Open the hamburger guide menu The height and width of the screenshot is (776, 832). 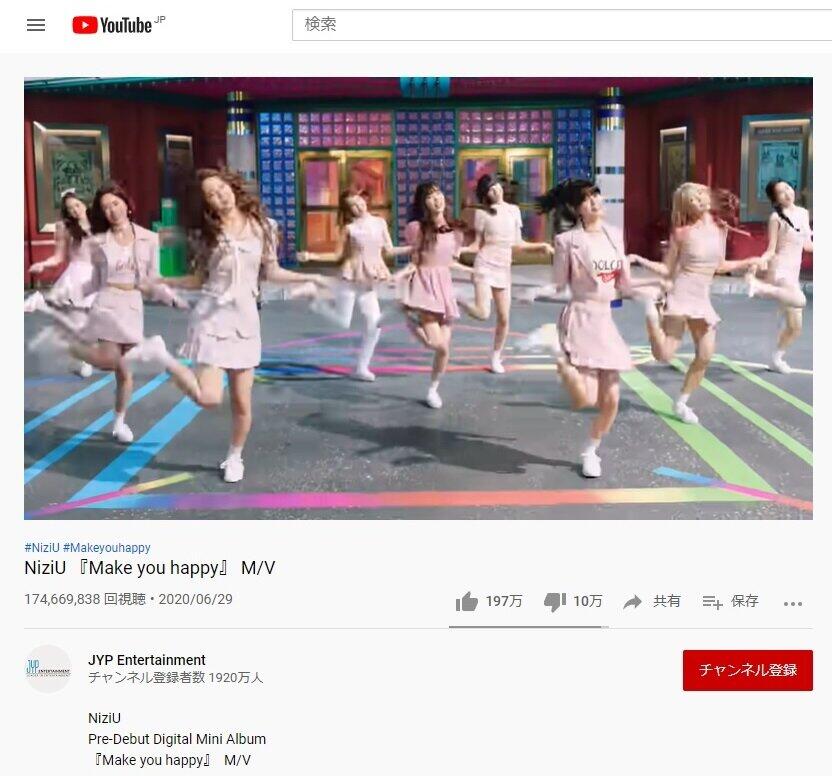tap(36, 25)
